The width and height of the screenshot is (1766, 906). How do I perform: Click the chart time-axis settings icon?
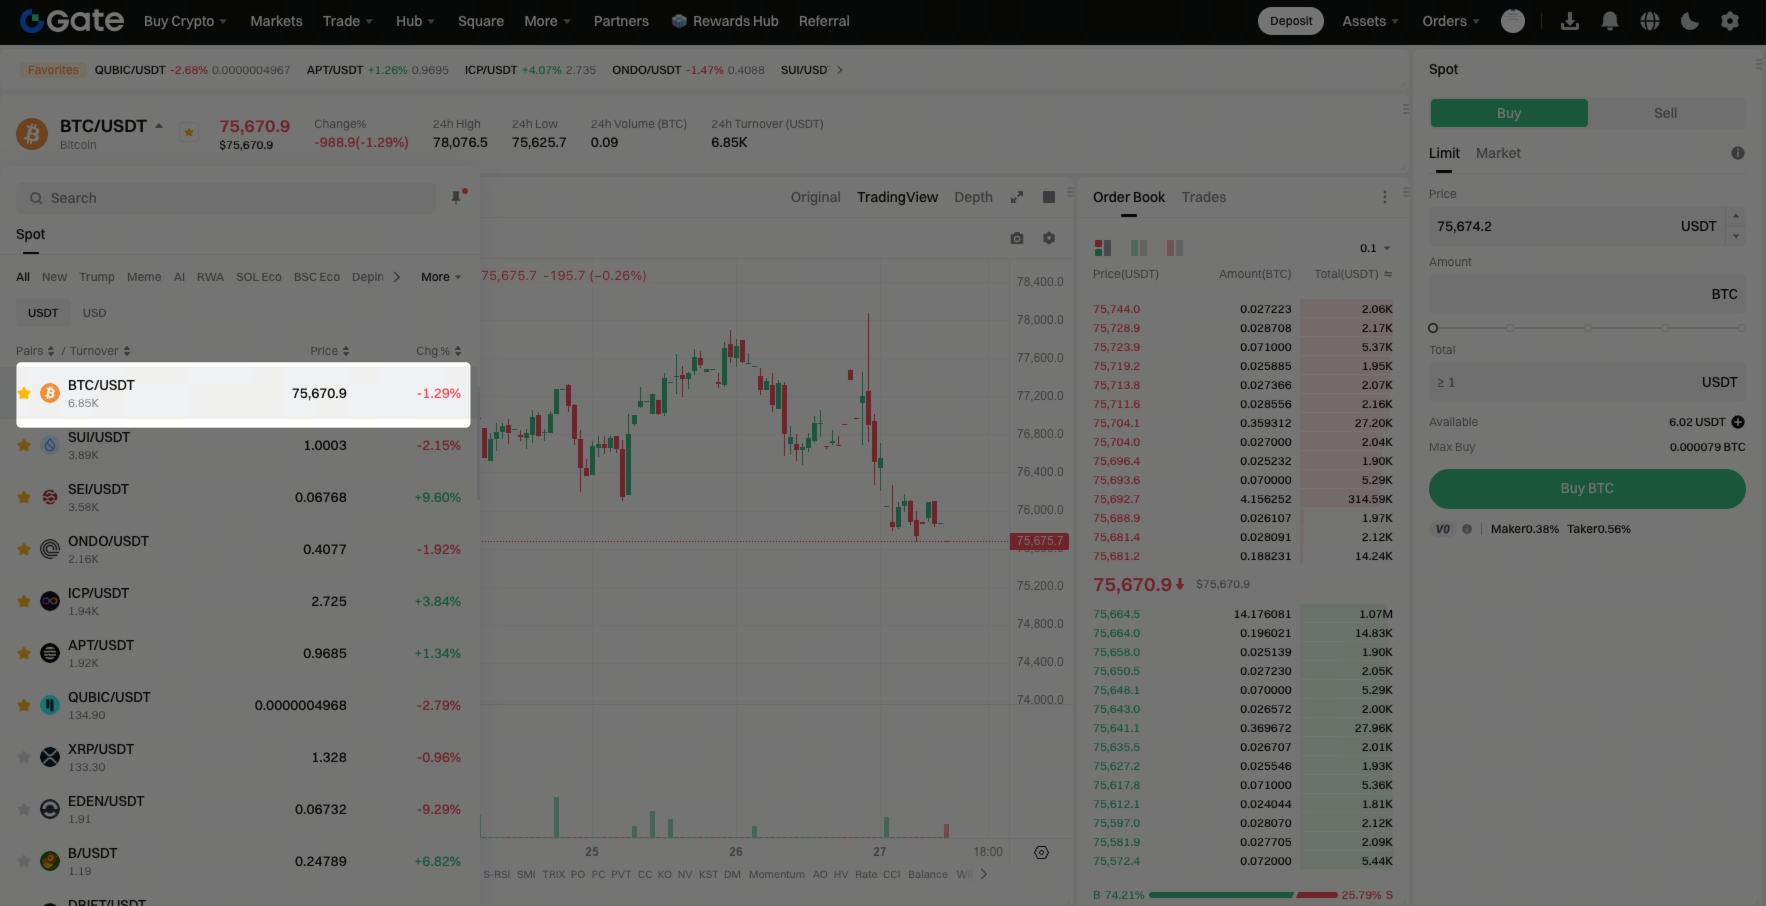click(1041, 852)
